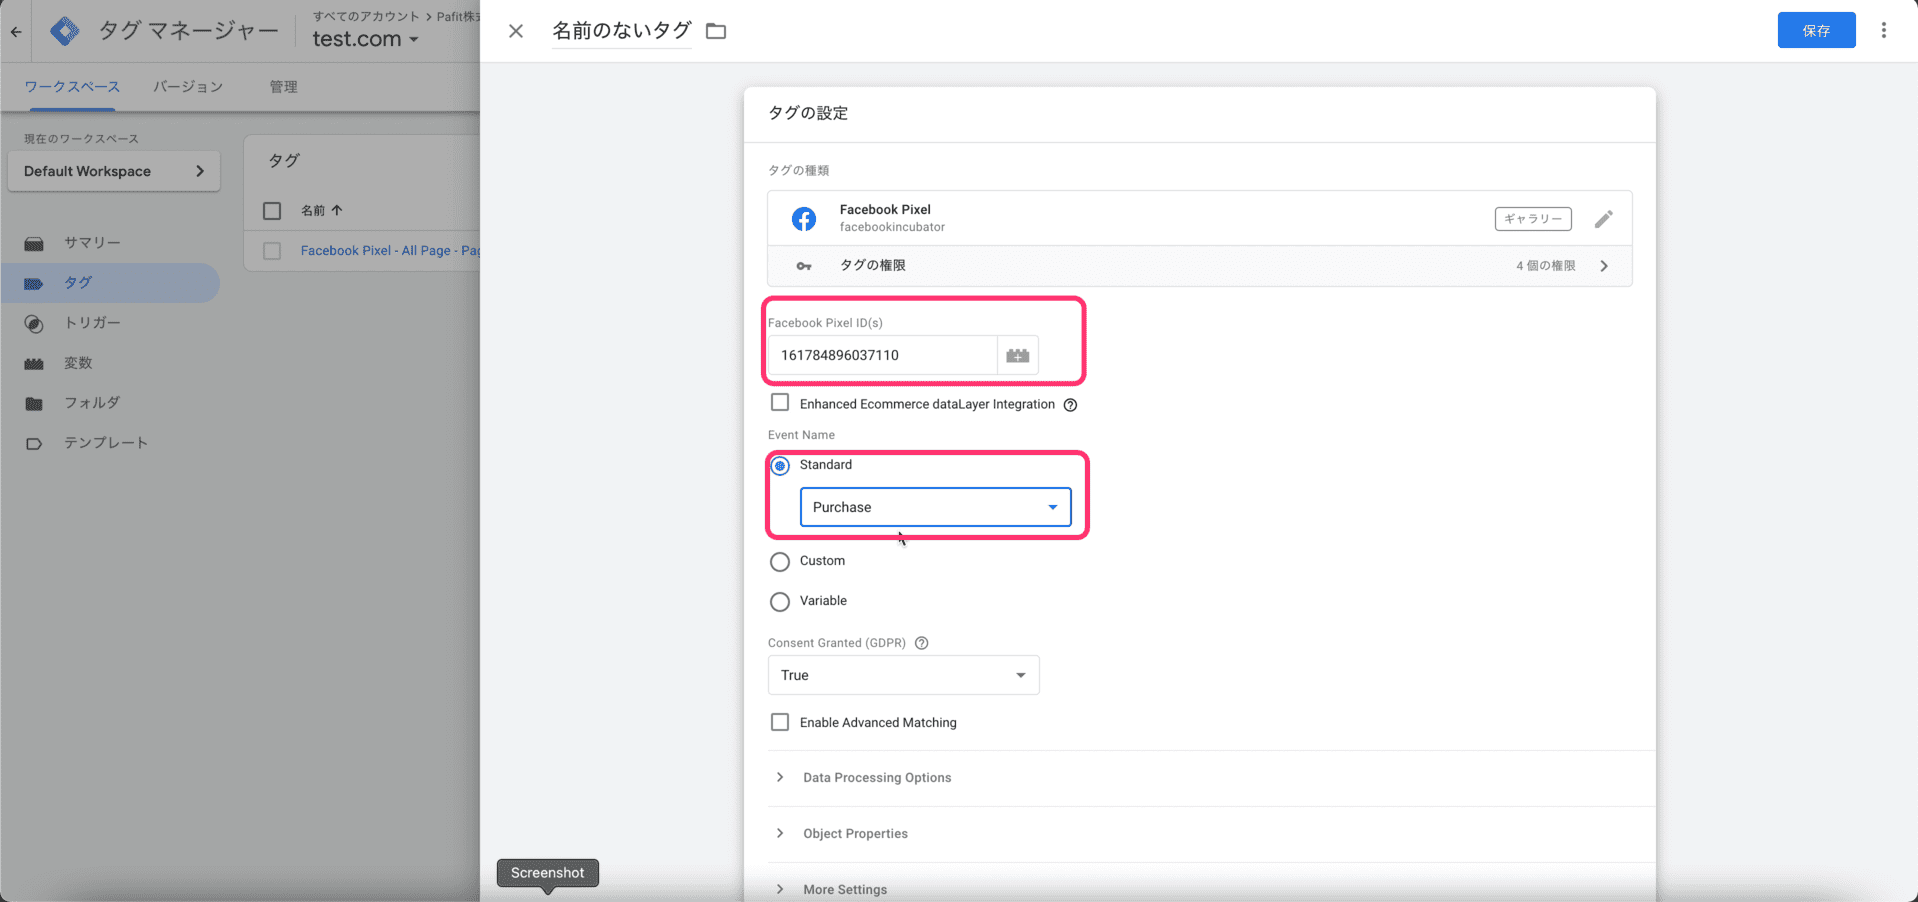Expand More Settings section
1918x902 pixels.
pos(845,890)
